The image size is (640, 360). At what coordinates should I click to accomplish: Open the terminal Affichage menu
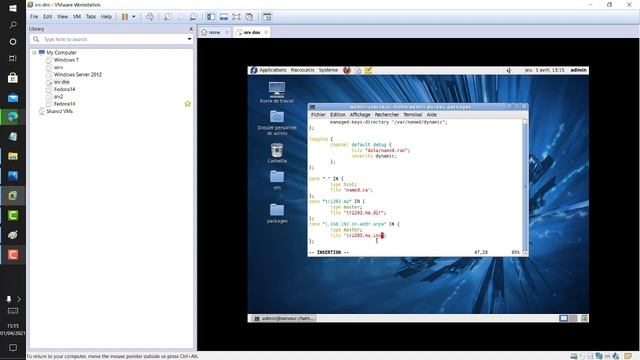click(360, 115)
